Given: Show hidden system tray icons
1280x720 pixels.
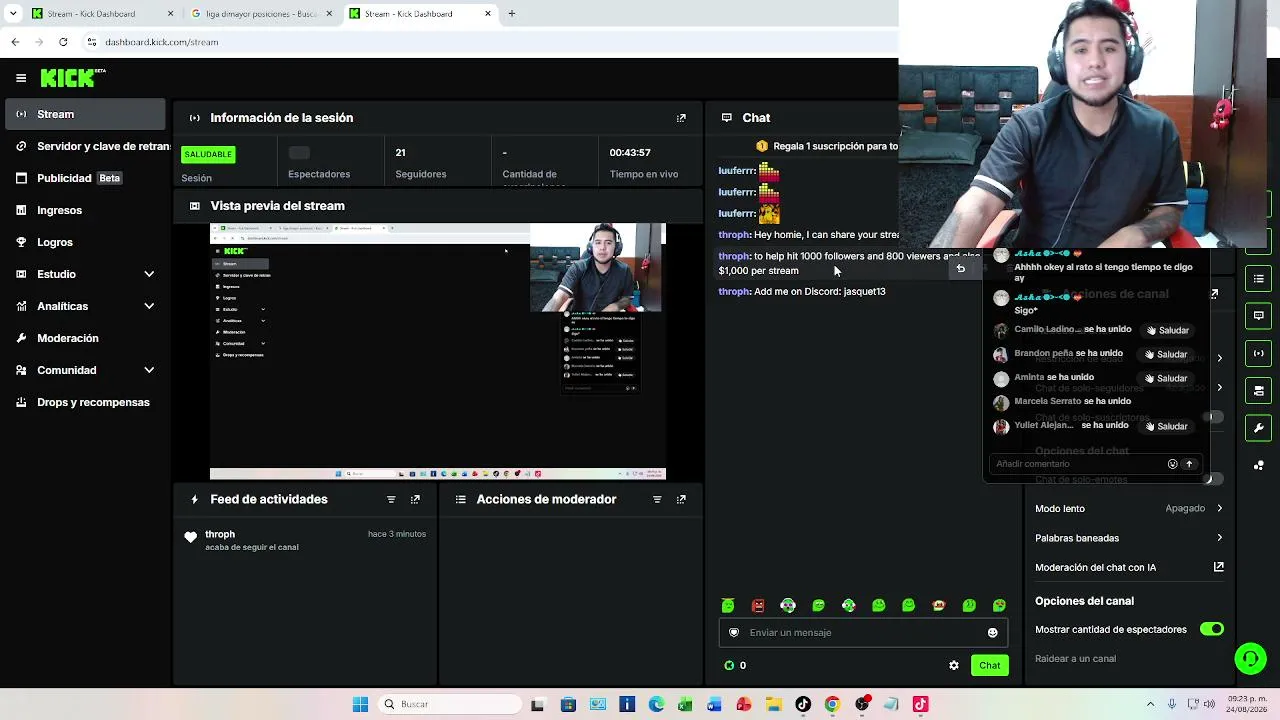Looking at the screenshot, I should click(1150, 704).
